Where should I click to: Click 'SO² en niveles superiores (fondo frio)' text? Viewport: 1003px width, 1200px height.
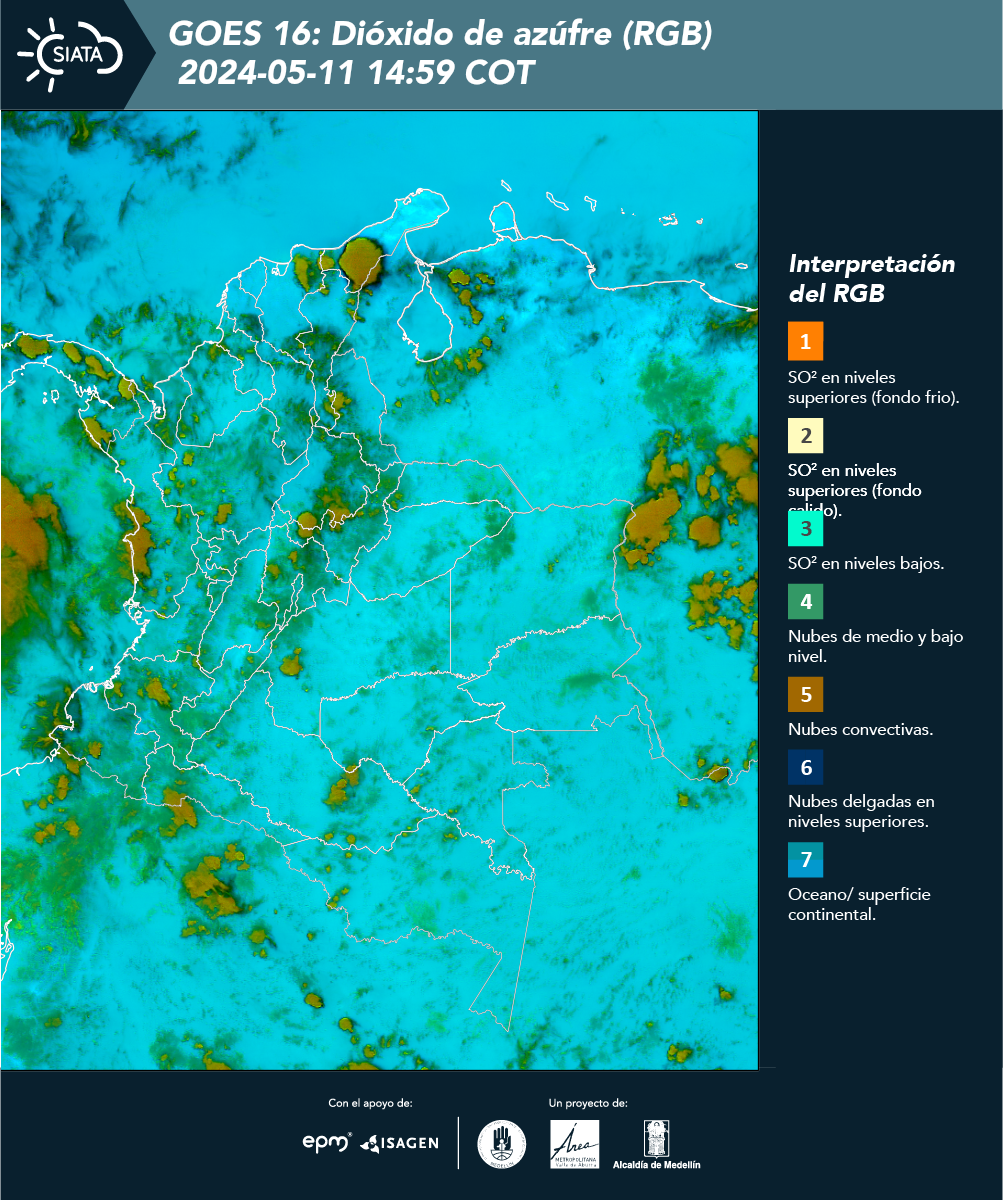(874, 387)
